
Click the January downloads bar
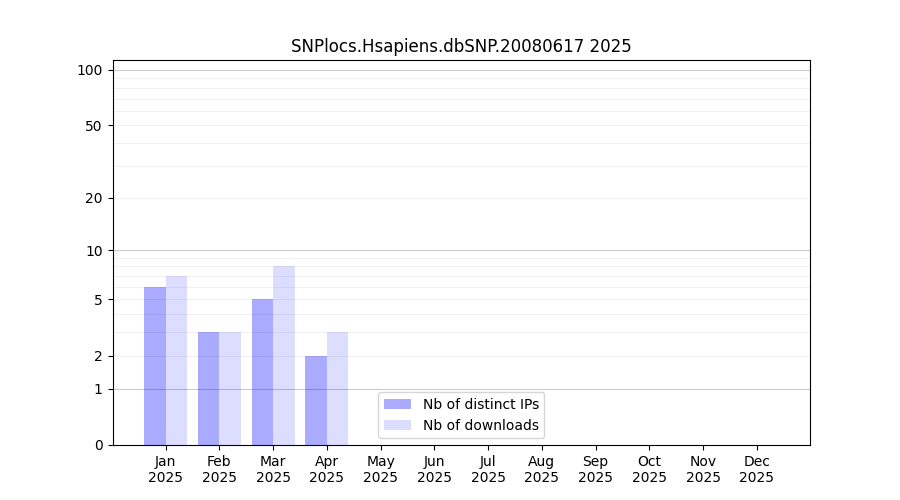177,360
